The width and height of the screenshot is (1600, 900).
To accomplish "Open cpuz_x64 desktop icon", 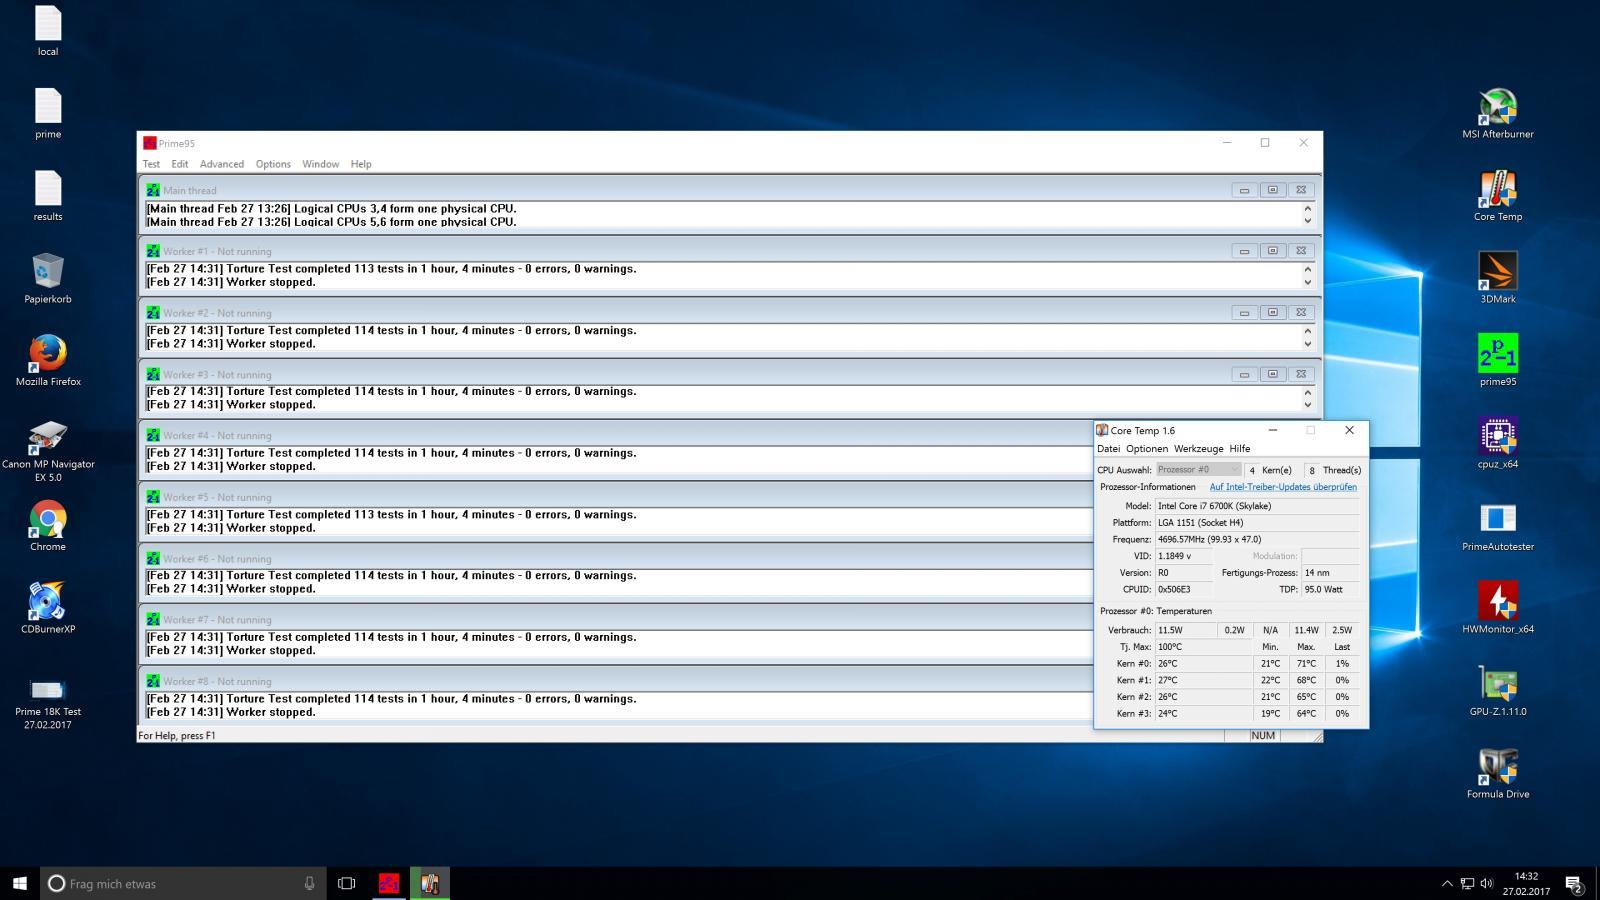I will (x=1497, y=442).
